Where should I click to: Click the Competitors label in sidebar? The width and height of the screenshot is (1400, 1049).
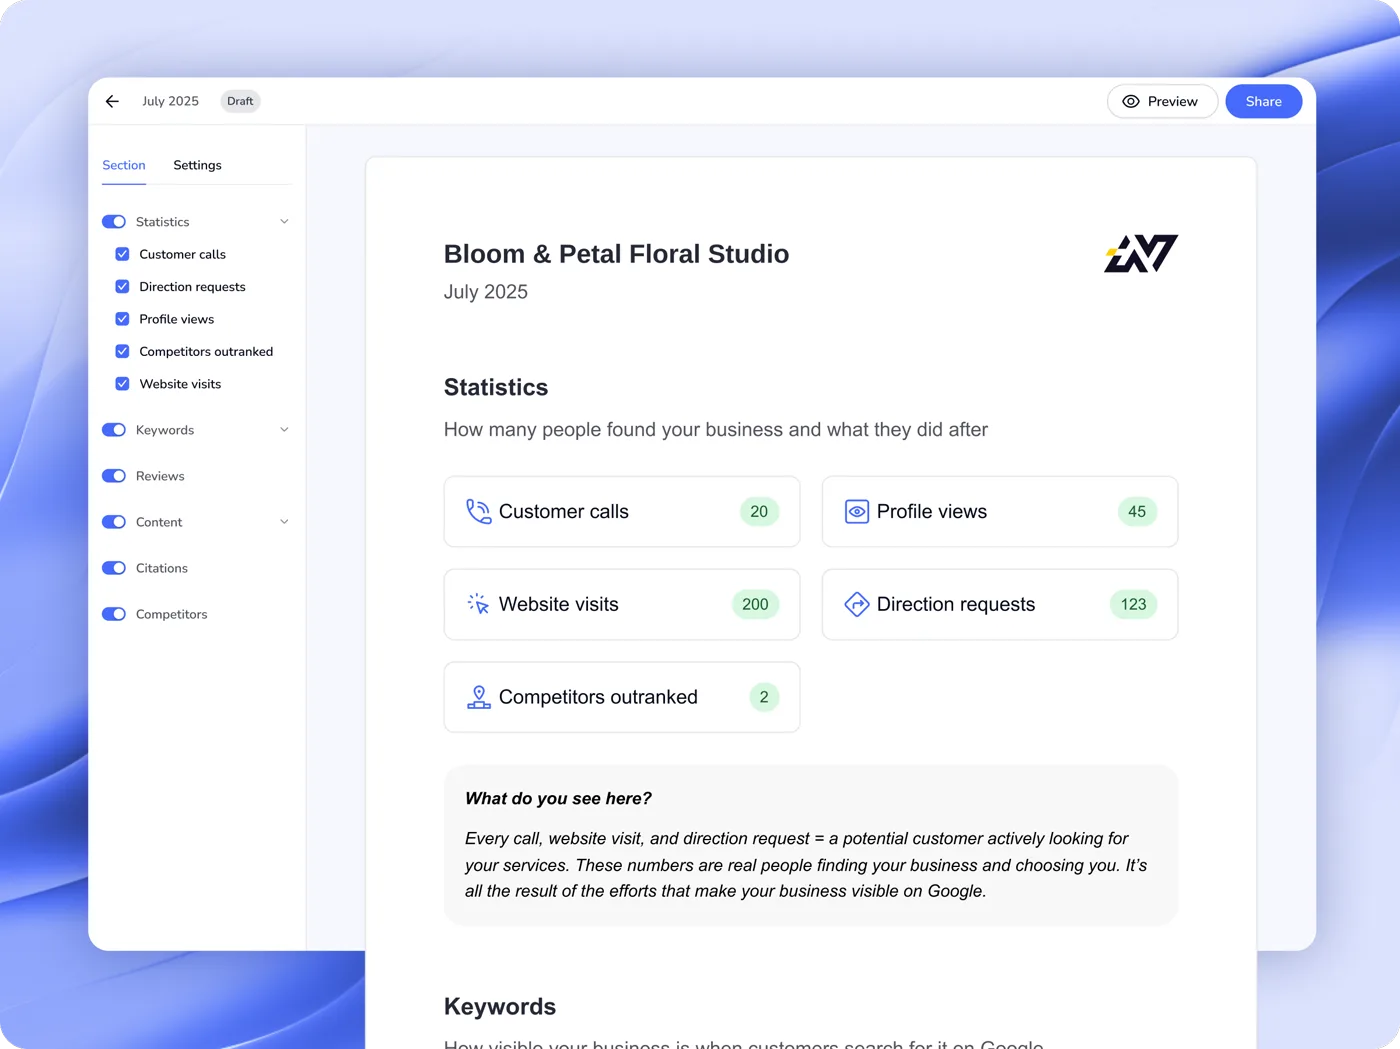[x=172, y=614]
